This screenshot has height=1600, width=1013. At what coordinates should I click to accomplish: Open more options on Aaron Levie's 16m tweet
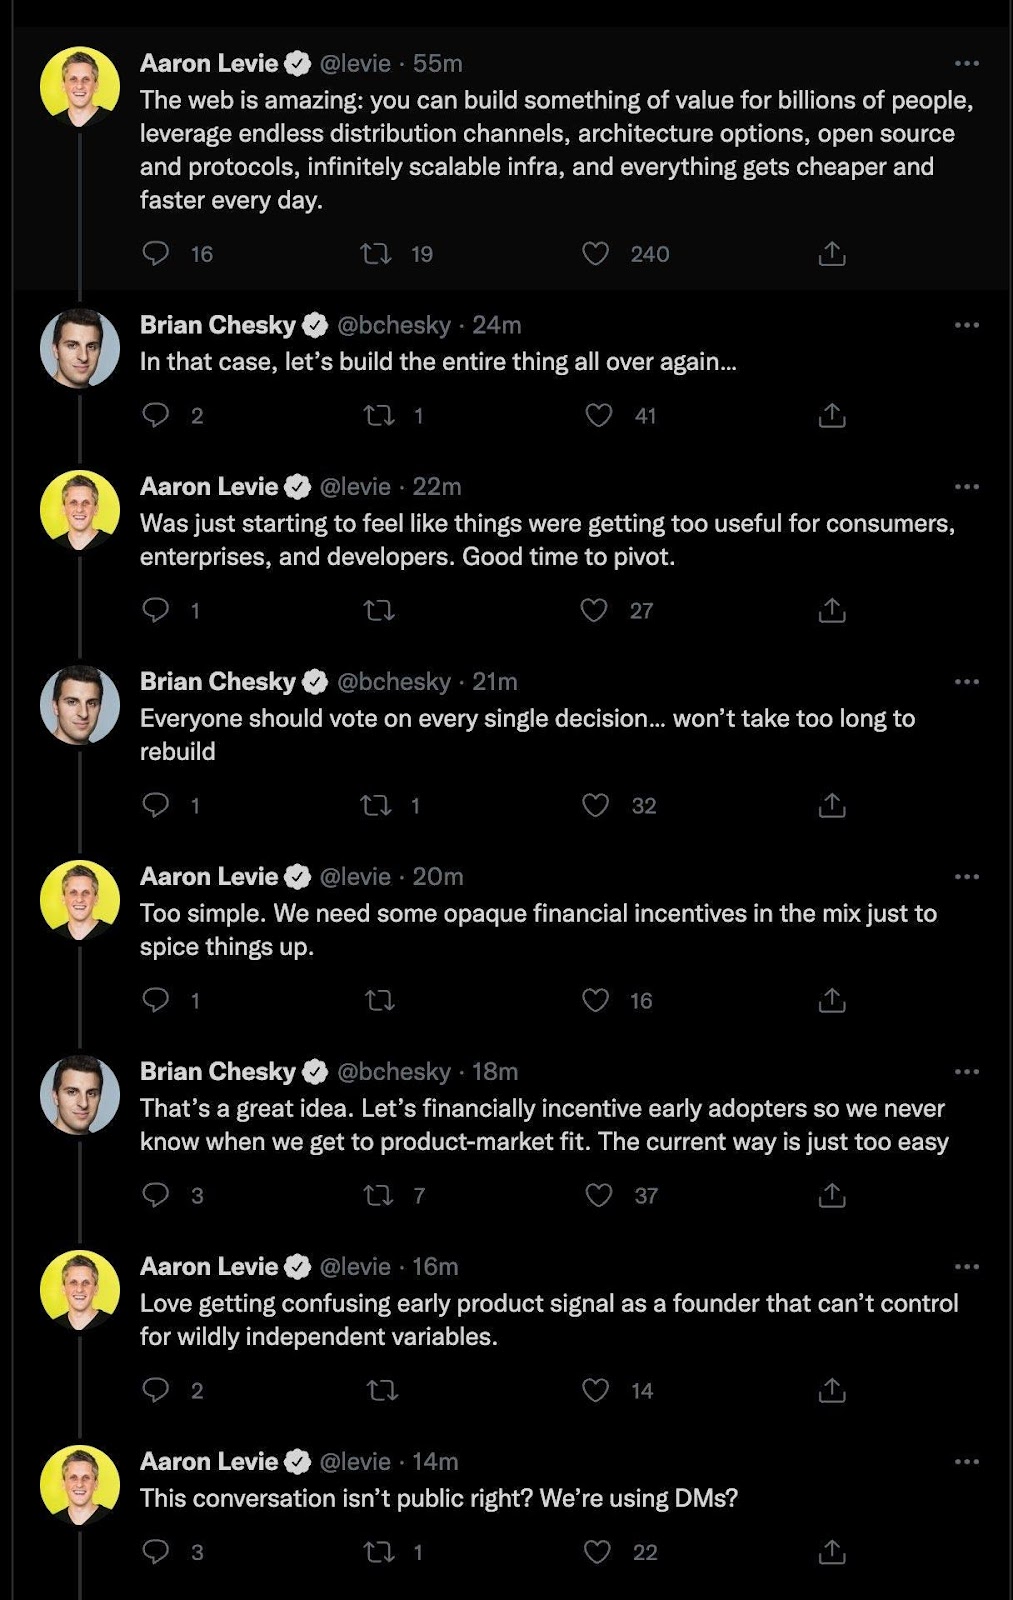966,1266
